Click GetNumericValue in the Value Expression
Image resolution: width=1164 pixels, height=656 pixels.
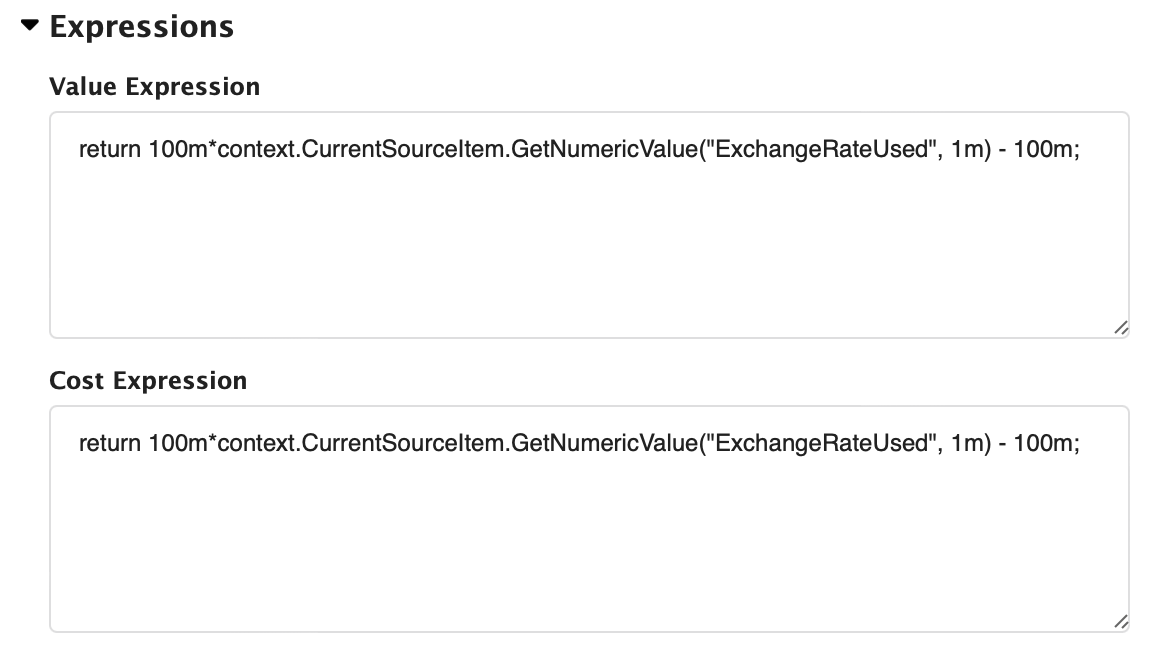point(605,149)
